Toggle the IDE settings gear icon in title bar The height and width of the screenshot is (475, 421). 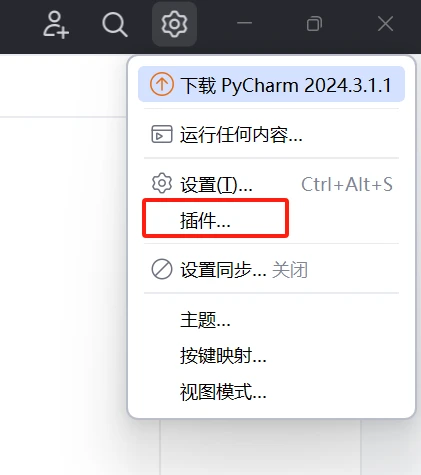174,24
